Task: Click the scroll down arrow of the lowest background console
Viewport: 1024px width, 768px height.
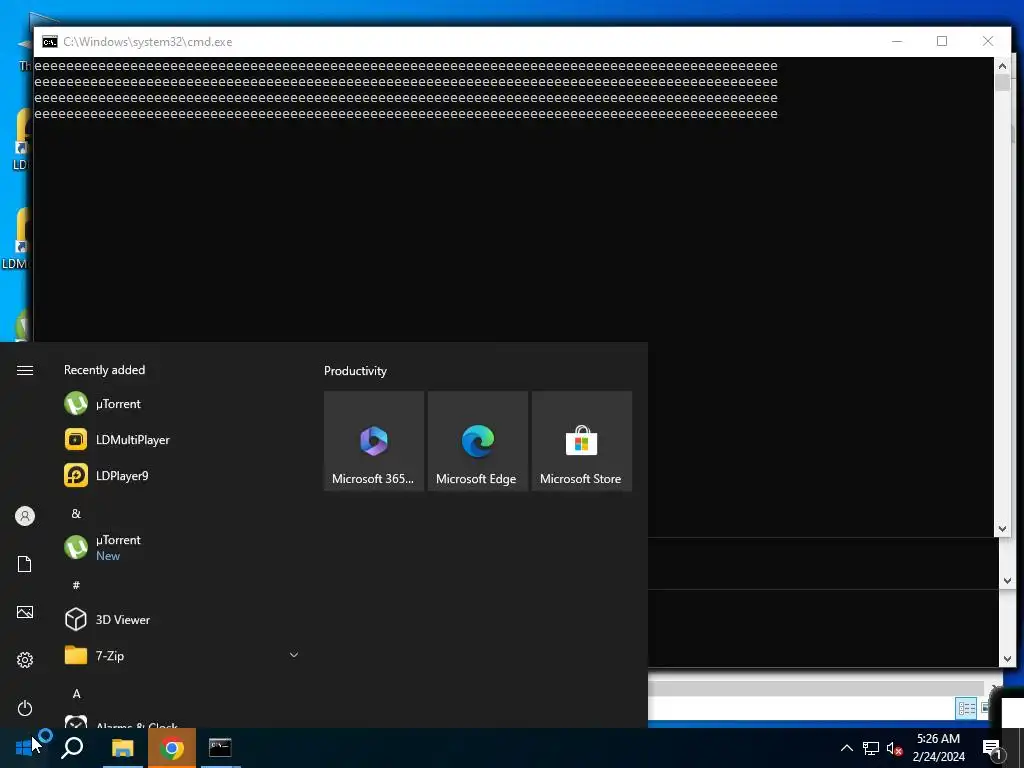Action: click(1007, 659)
